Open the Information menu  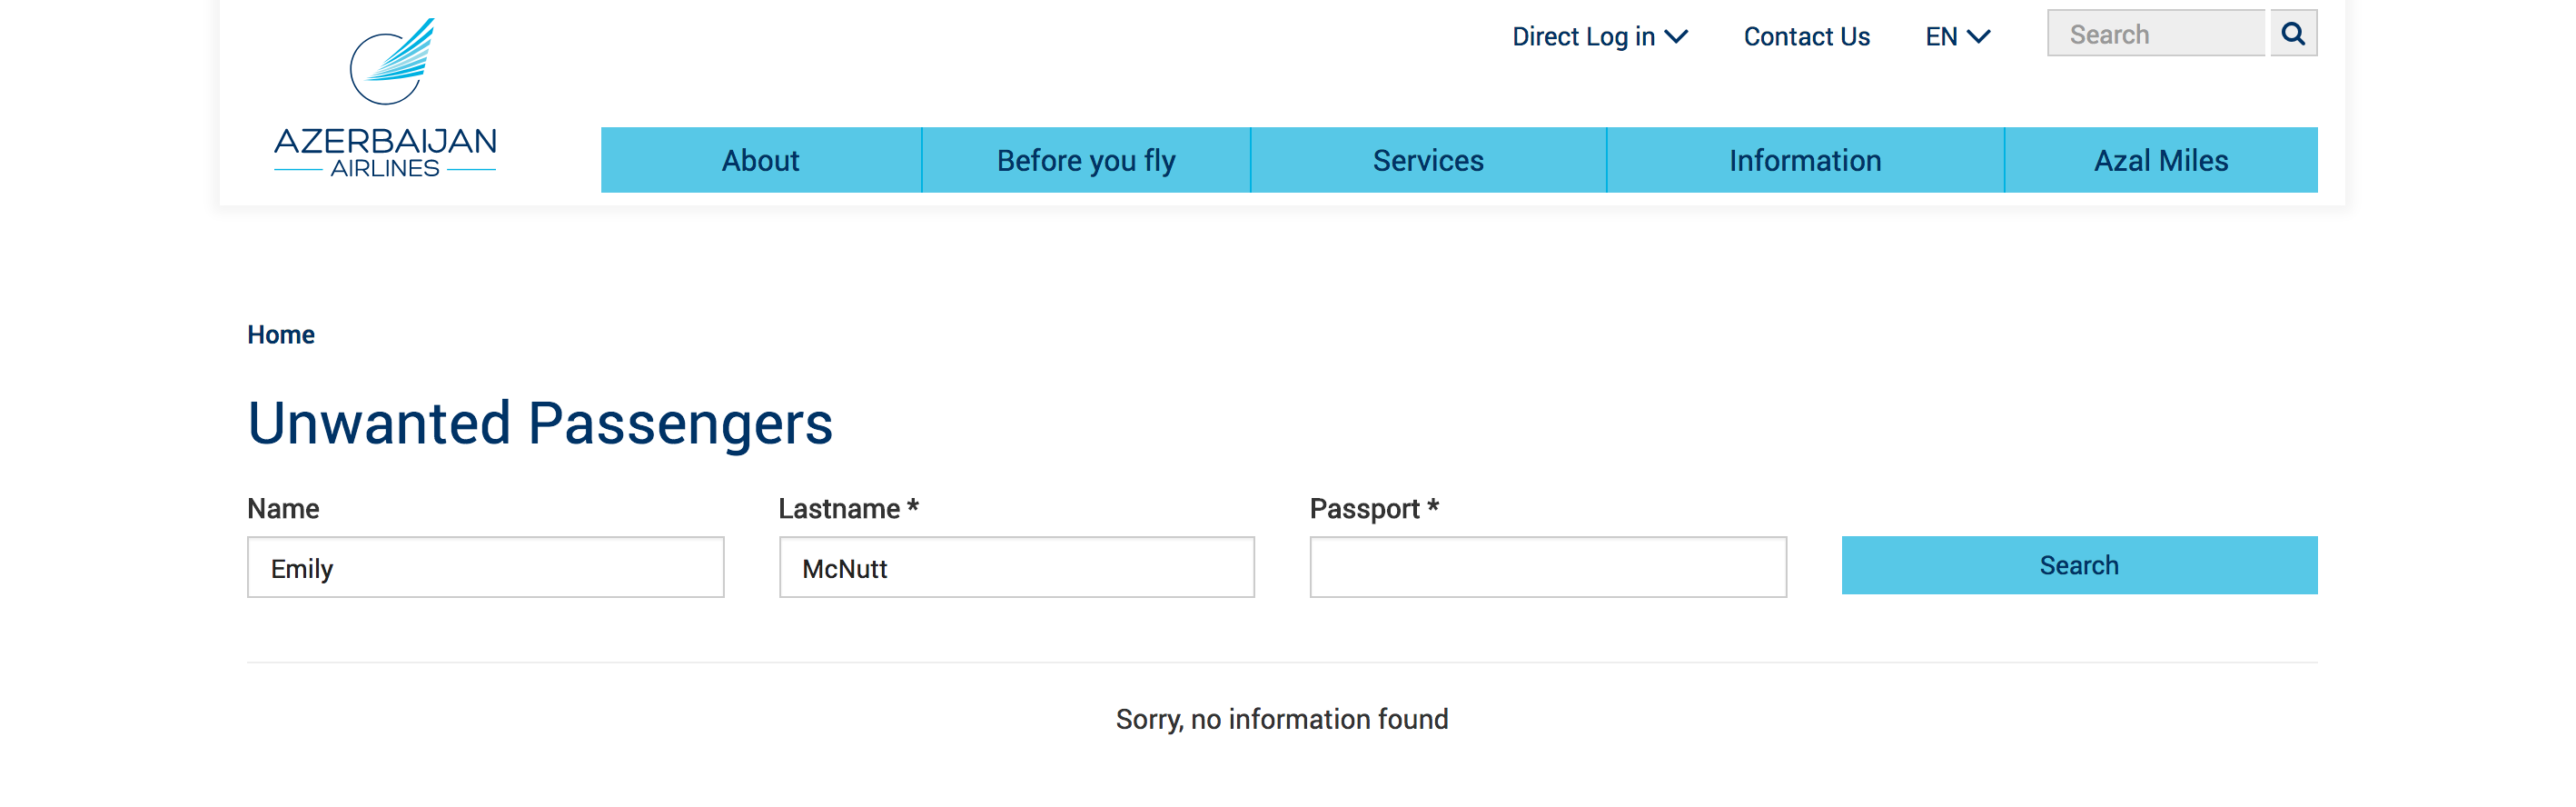click(1804, 160)
